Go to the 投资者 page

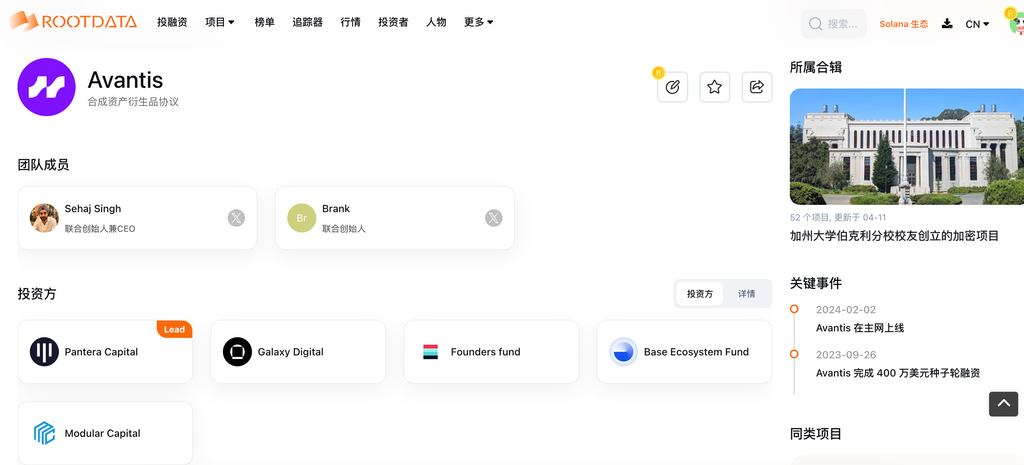(x=393, y=22)
